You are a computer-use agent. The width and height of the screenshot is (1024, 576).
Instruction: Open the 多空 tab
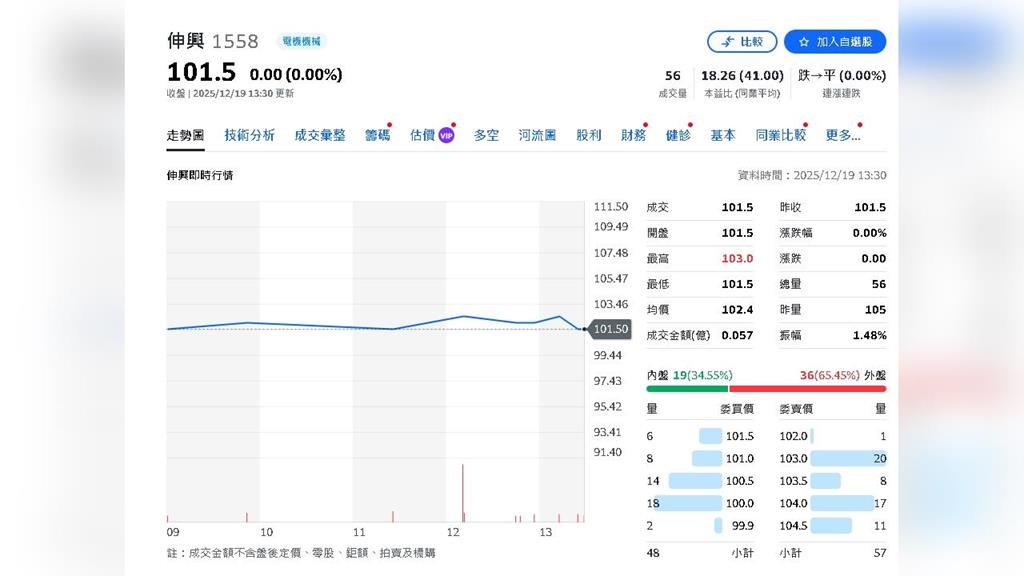point(486,135)
